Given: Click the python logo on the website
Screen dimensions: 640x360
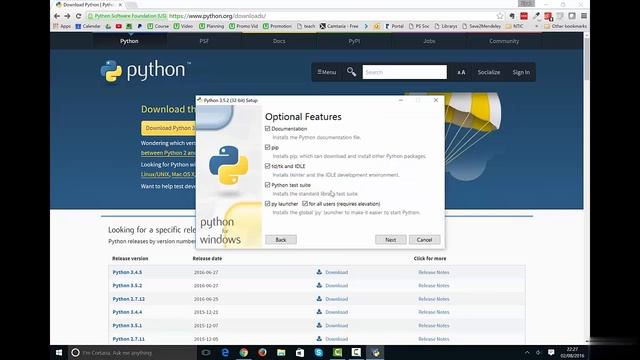Looking at the screenshot, I should click(x=145, y=71).
